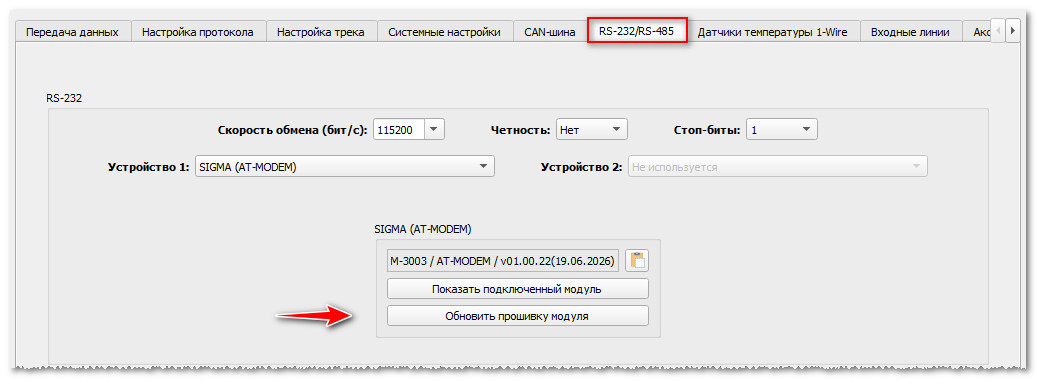Click Обновить прошивку модуля button
Viewport: 1037px width, 386px height.
[517, 316]
